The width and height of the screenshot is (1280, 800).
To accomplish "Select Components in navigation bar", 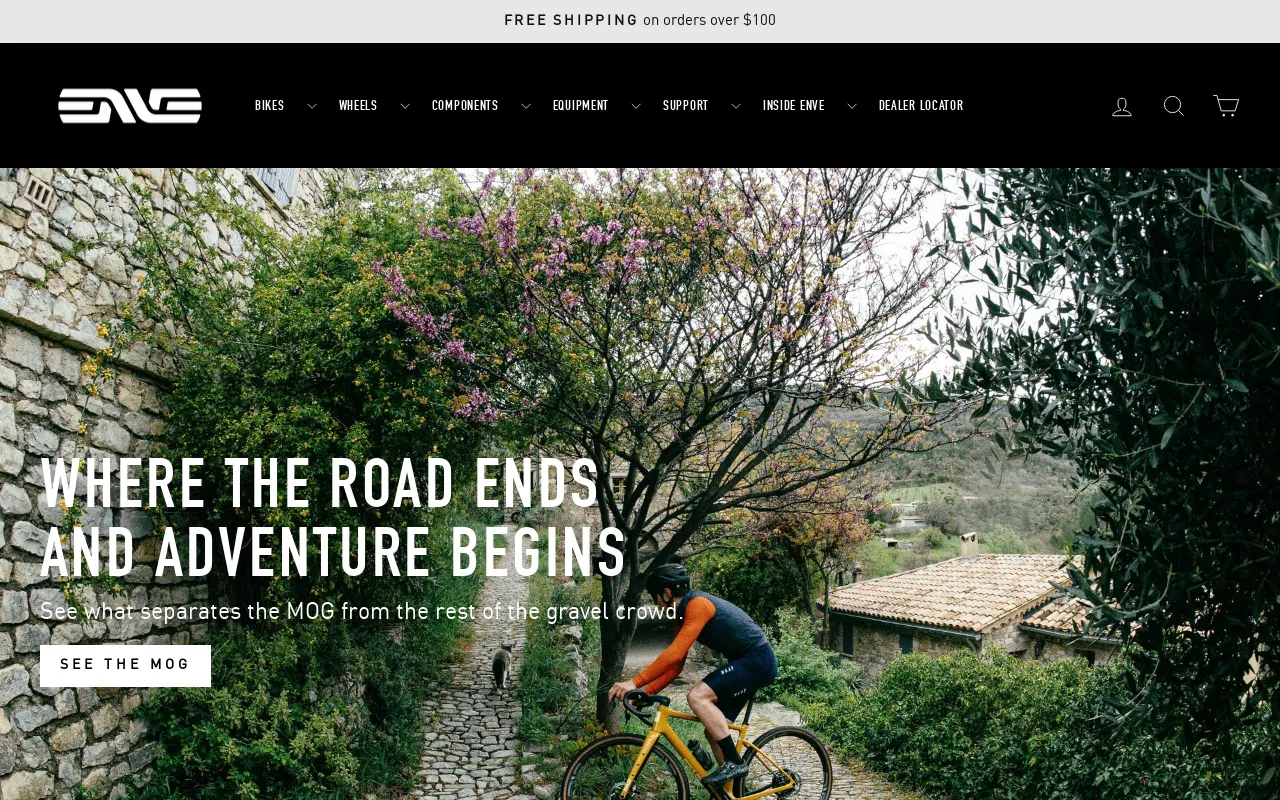I will click(465, 106).
